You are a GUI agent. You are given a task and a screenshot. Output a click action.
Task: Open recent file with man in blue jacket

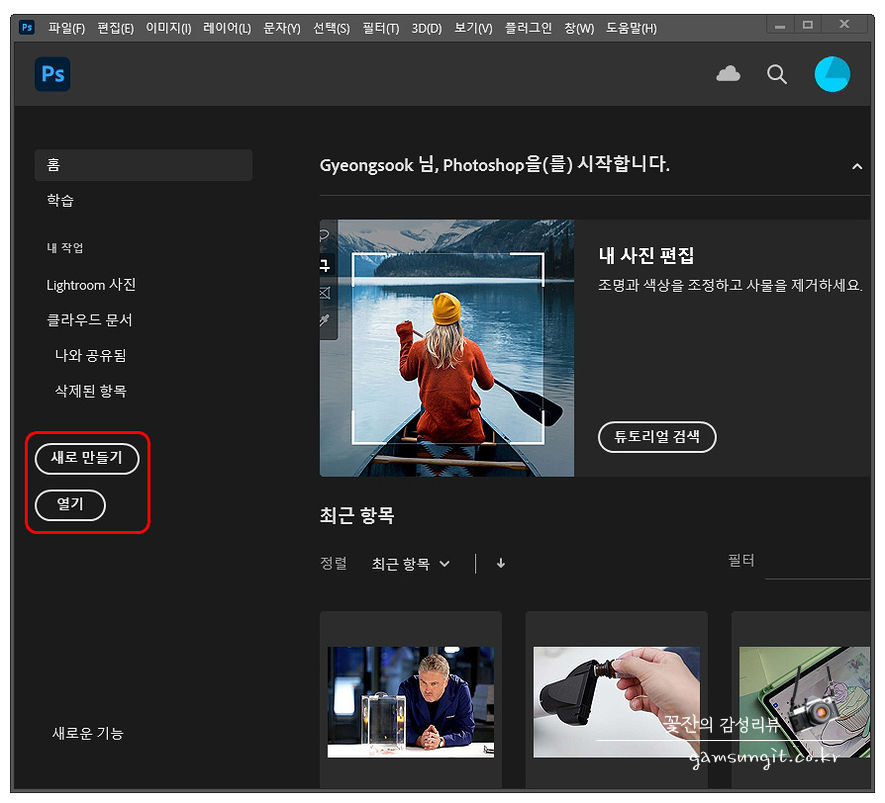point(410,702)
